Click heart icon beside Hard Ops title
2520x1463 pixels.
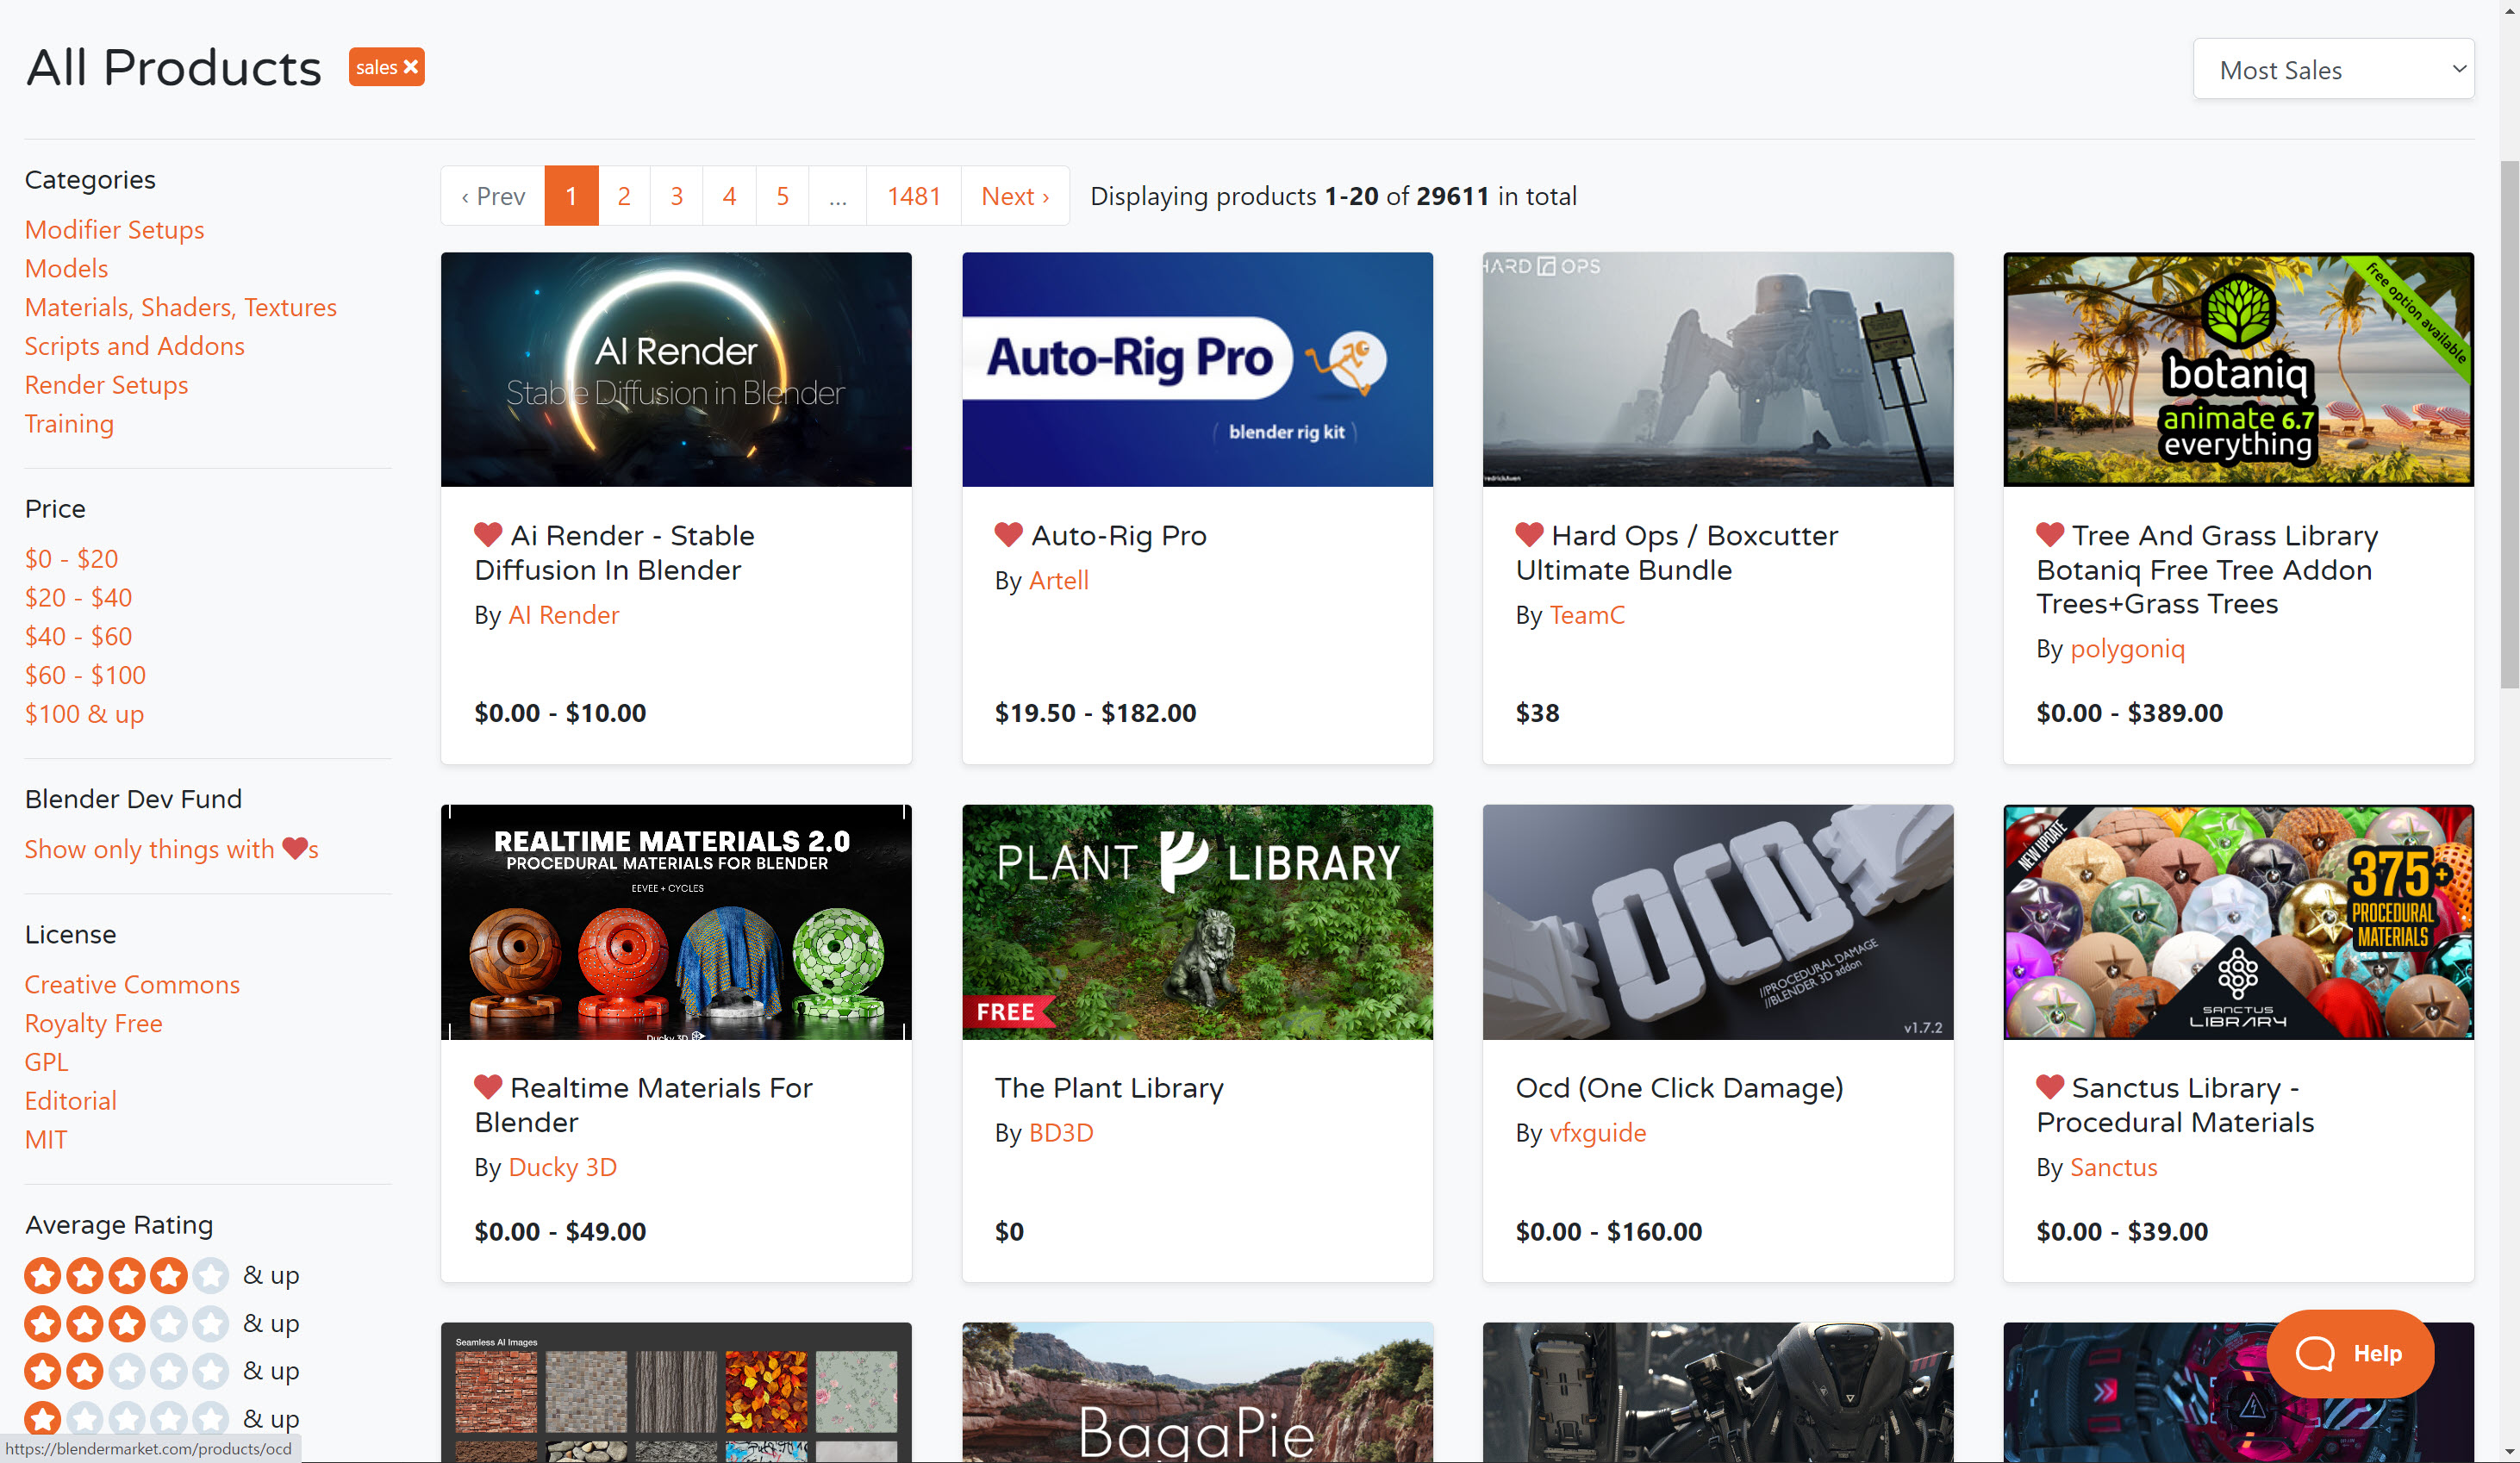tap(1529, 535)
